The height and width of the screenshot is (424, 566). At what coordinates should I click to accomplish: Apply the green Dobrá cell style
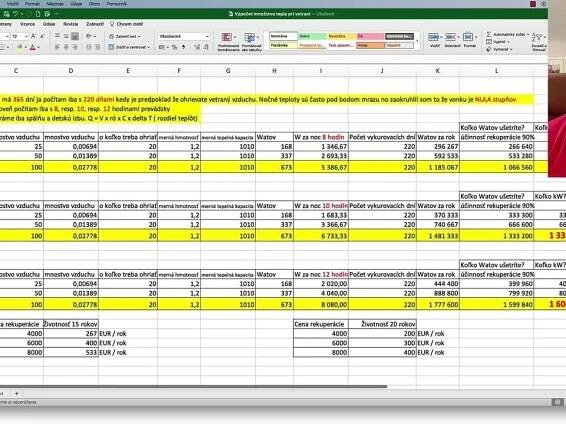pyautogui.click(x=313, y=36)
